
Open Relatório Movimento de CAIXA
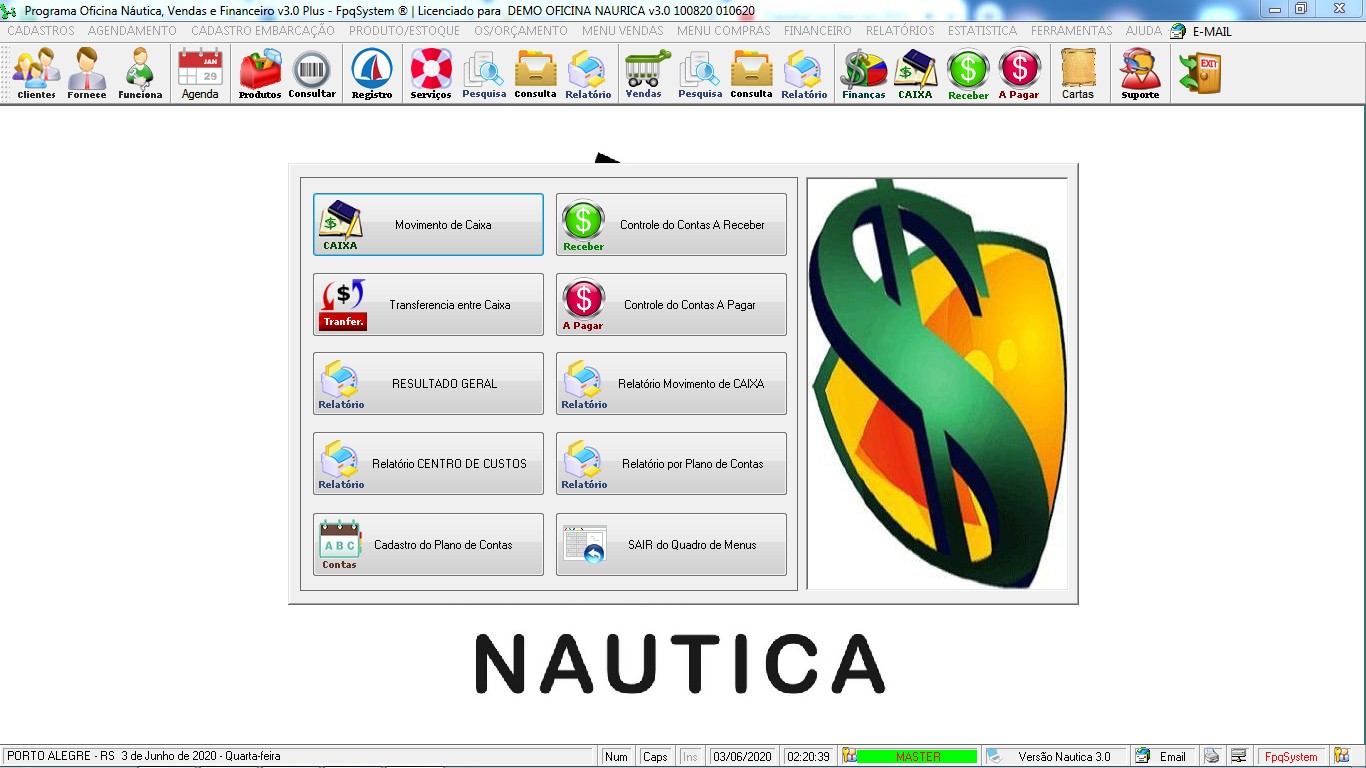point(671,384)
